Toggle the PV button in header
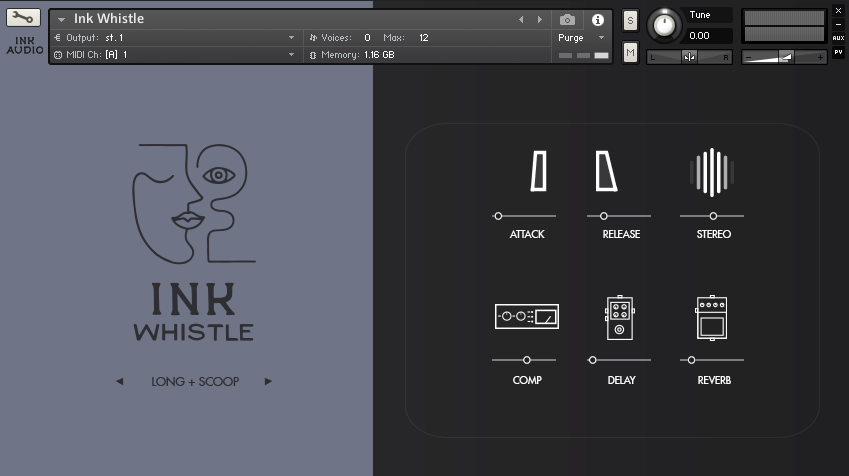 click(838, 52)
